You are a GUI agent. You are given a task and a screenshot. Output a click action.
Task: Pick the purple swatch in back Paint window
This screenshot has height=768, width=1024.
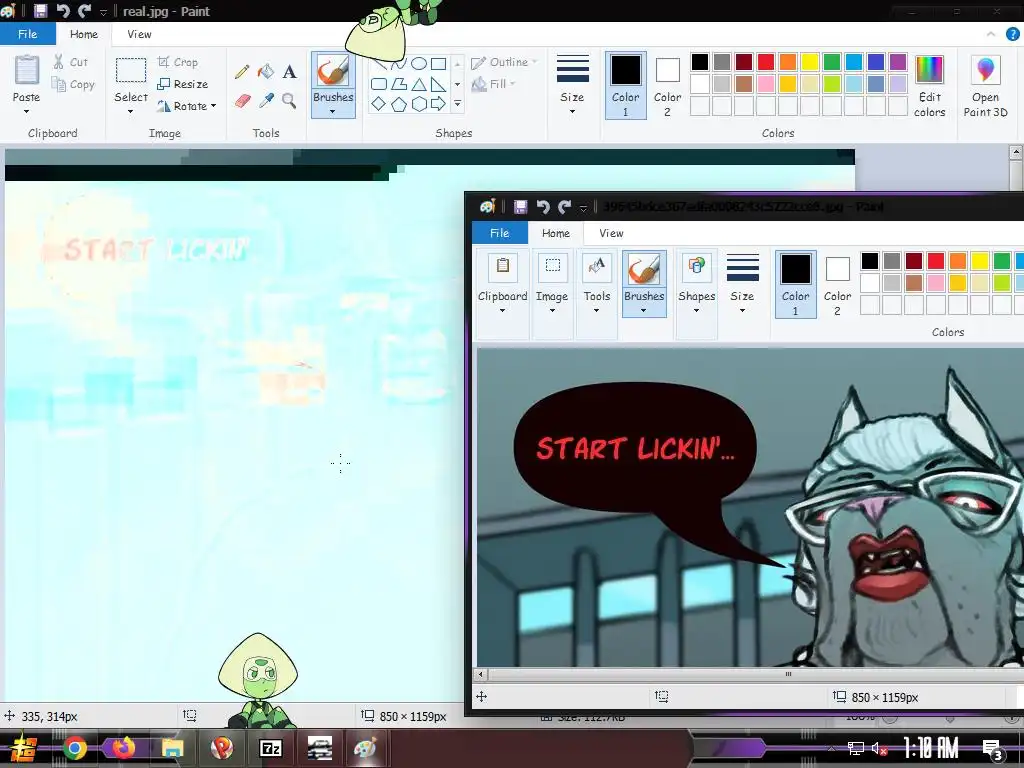898,62
